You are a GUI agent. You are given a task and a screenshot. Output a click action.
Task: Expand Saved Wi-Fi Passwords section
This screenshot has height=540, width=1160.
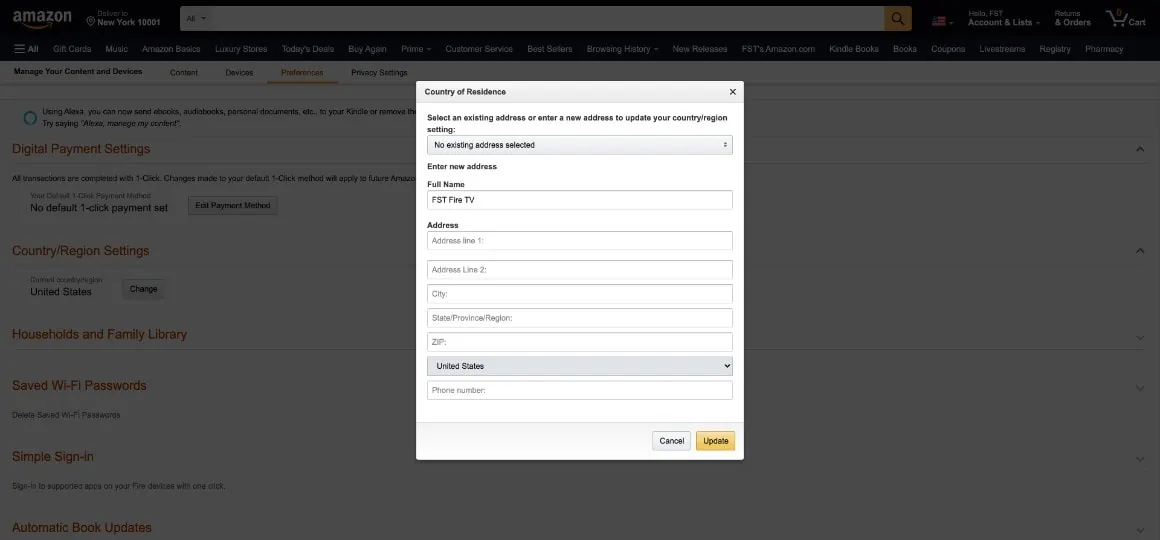point(1140,388)
